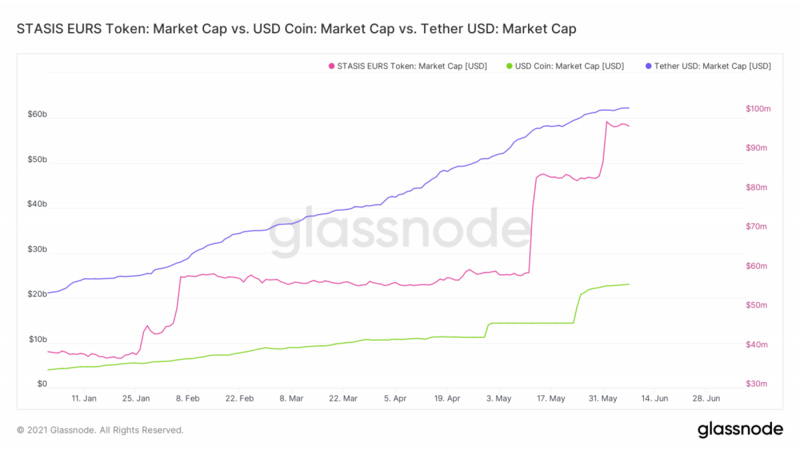Image resolution: width=800 pixels, height=450 pixels.
Task: Click the copyright Glassnode footer text
Action: 100,431
